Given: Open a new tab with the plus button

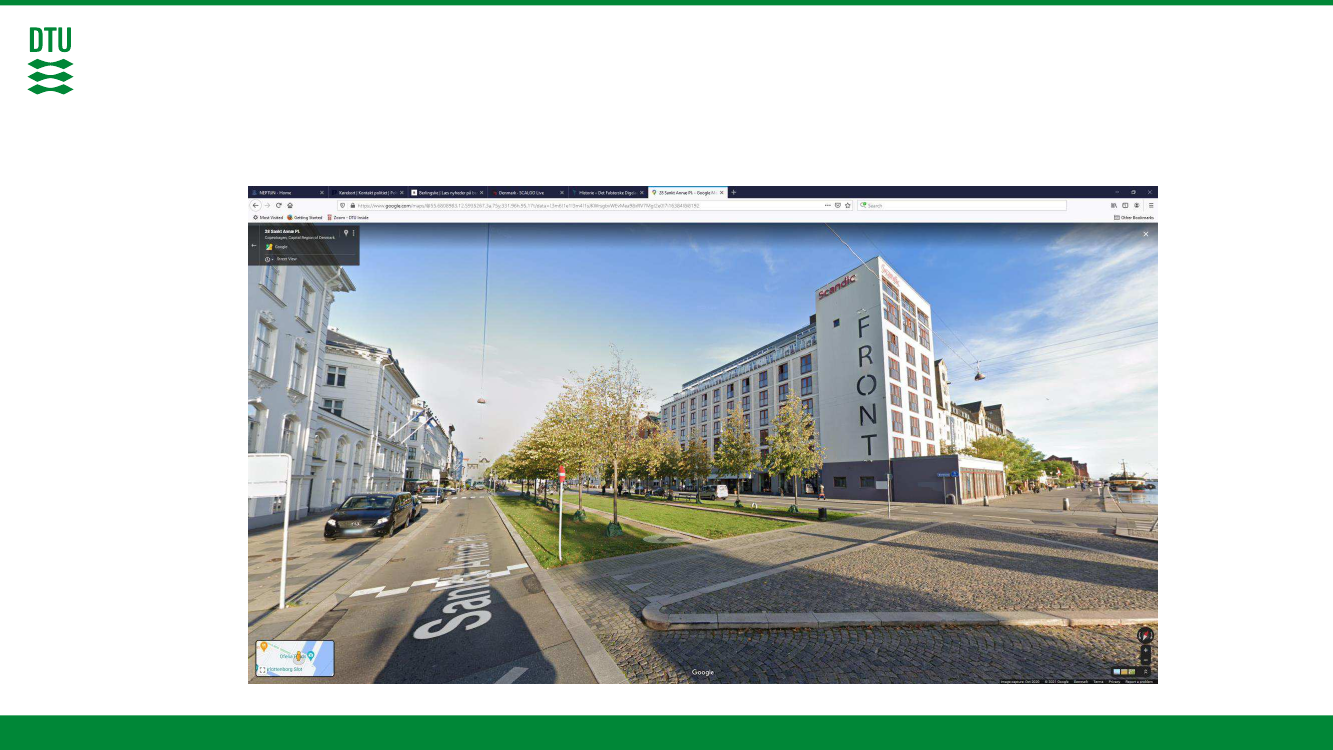Looking at the screenshot, I should 733,192.
